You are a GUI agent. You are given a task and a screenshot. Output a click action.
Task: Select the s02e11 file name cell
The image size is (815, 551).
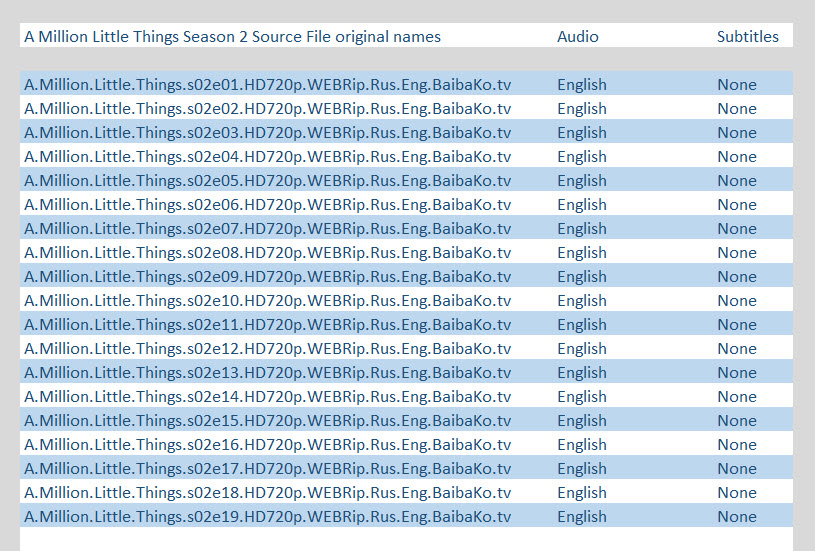pos(268,324)
